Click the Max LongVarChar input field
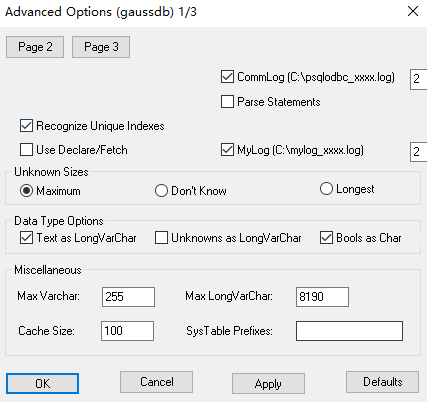Screen dimensions: 427x402 pyautogui.click(x=322, y=297)
